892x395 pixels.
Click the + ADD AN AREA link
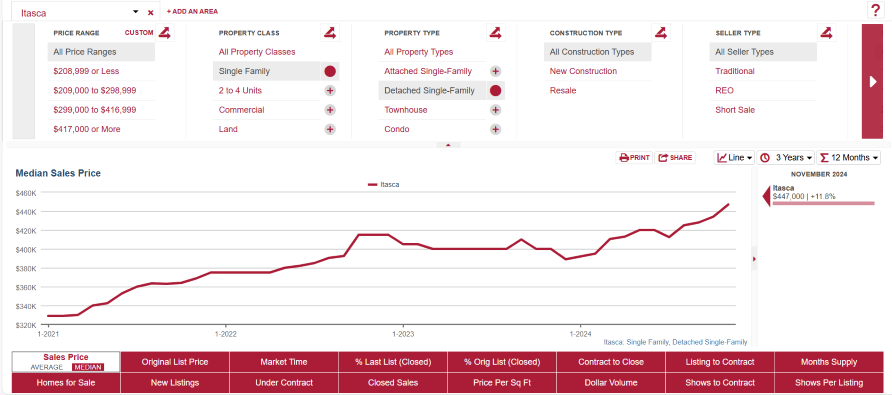tap(192, 11)
